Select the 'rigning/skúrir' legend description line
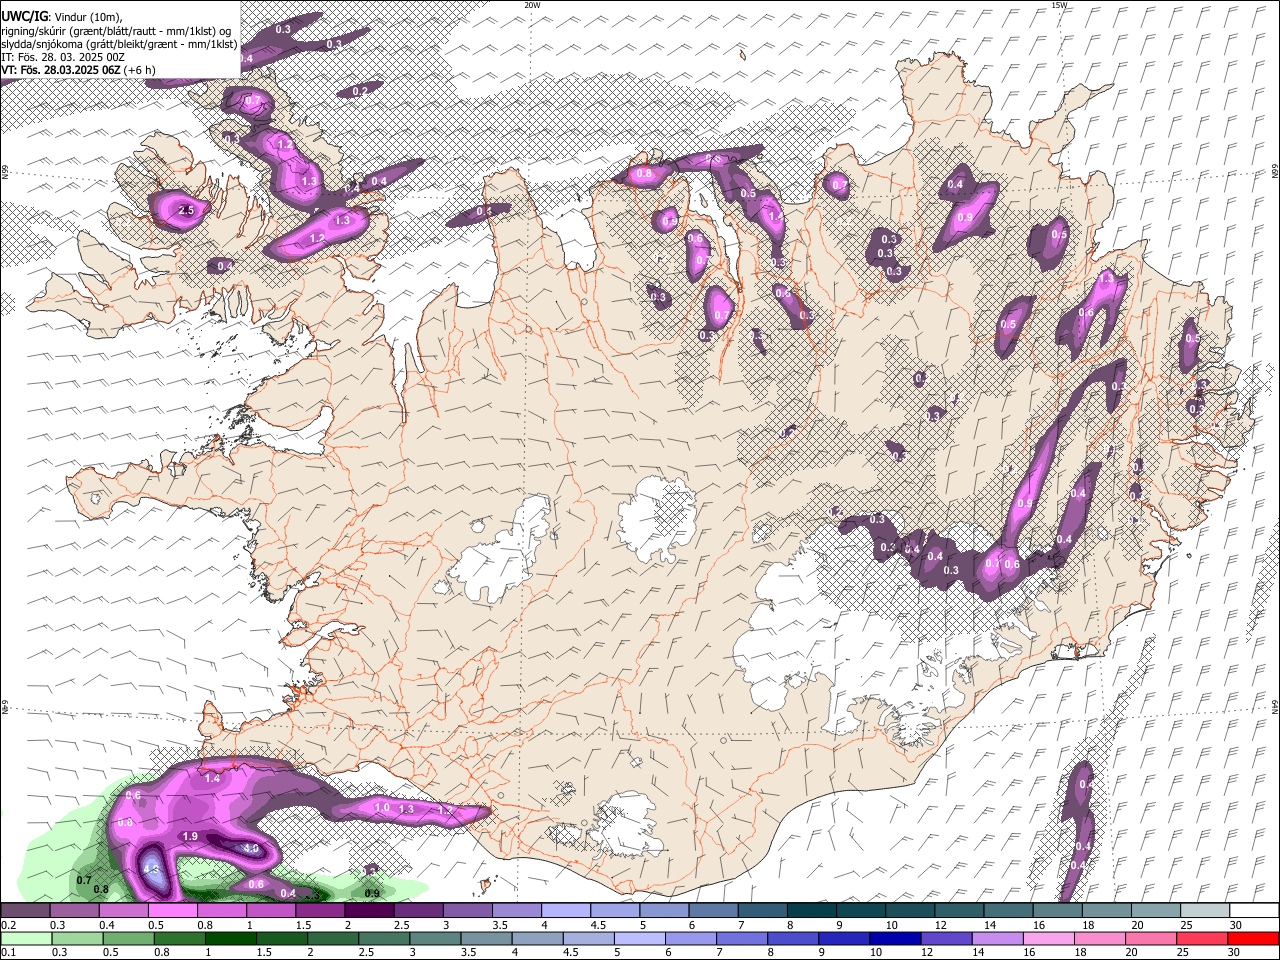This screenshot has height=960, width=1280. [x=116, y=31]
